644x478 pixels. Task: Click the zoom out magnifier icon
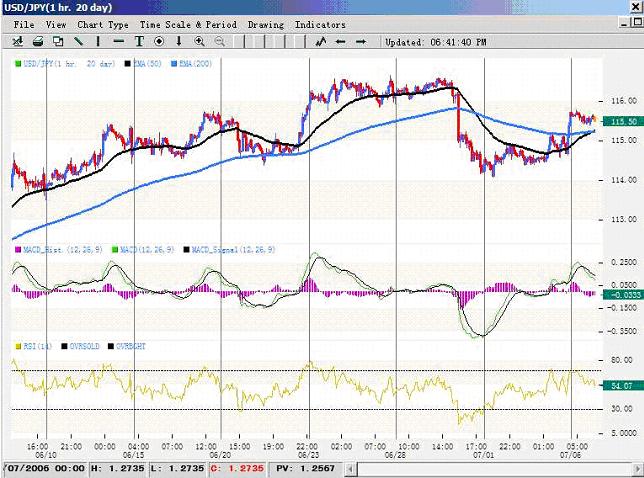220,42
